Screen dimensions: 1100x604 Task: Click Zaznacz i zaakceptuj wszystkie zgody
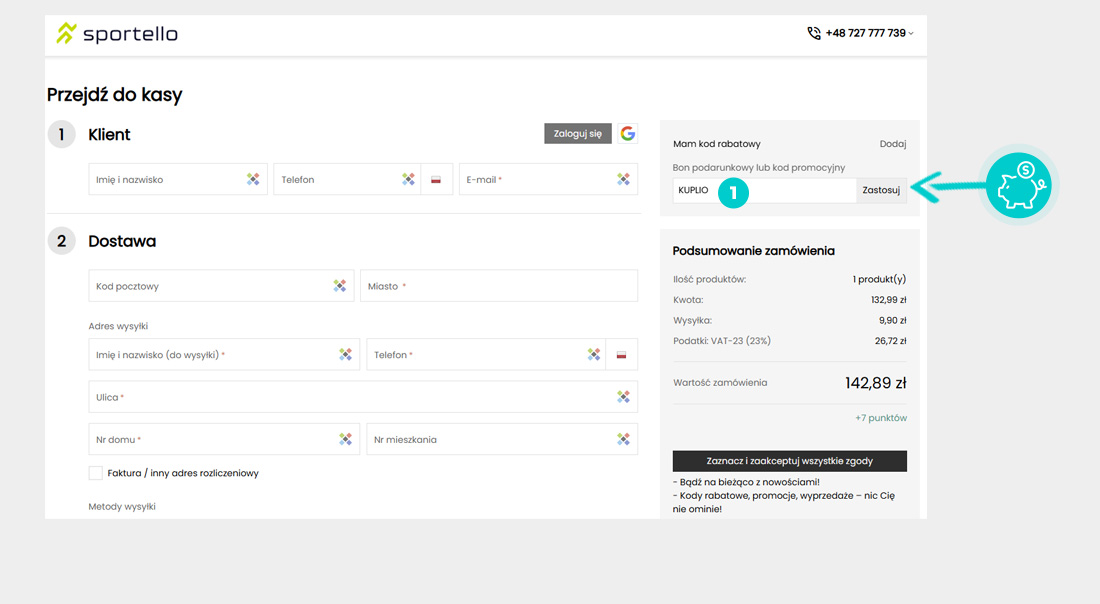pyautogui.click(x=789, y=461)
